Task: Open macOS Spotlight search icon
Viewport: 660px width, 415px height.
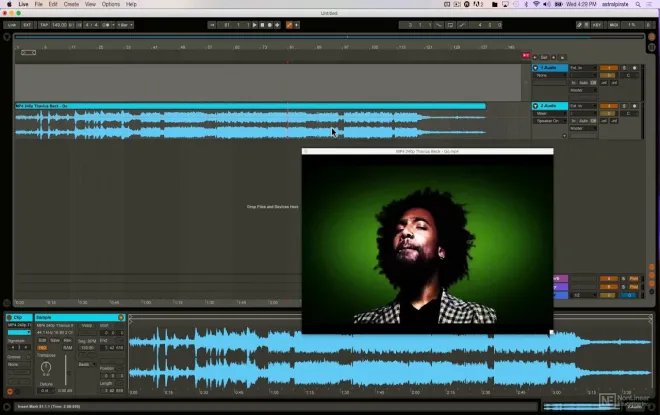Action: pyautogui.click(x=638, y=4)
